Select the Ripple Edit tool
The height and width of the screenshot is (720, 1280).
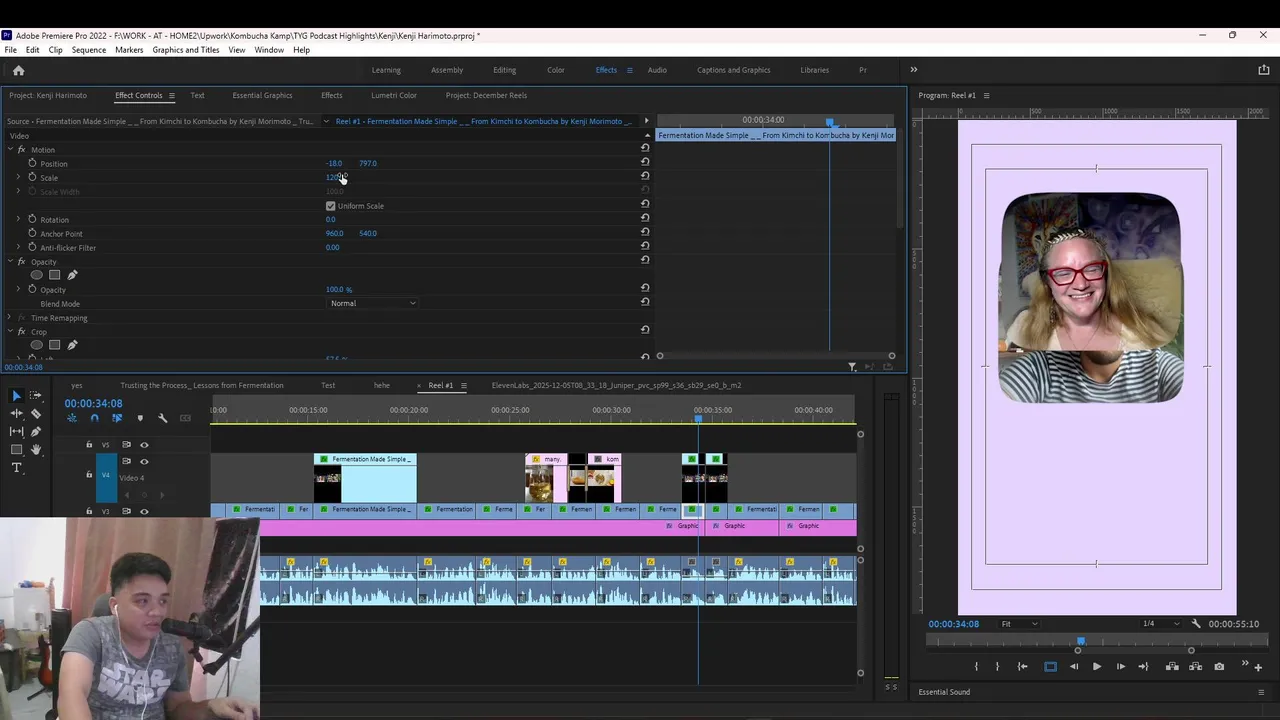16,414
